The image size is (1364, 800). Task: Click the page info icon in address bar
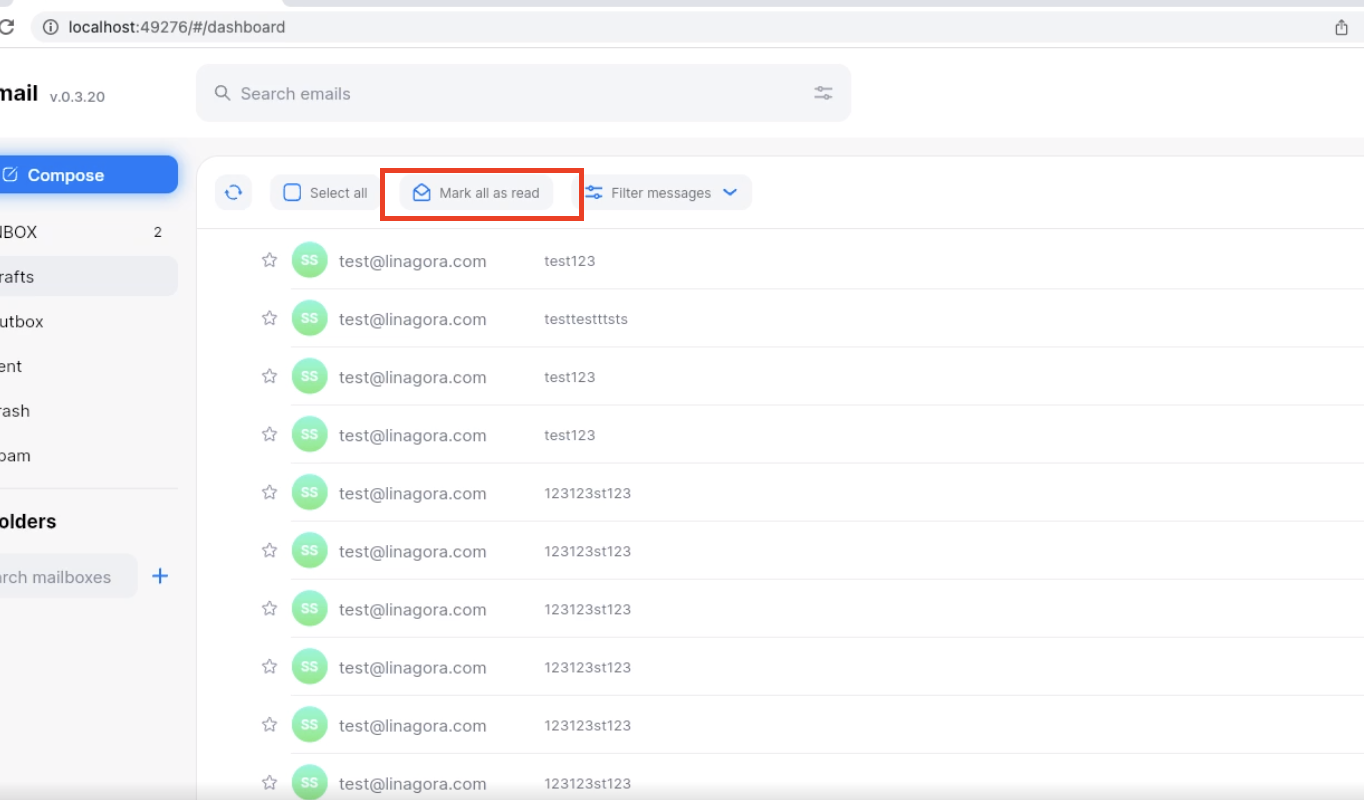(x=50, y=27)
